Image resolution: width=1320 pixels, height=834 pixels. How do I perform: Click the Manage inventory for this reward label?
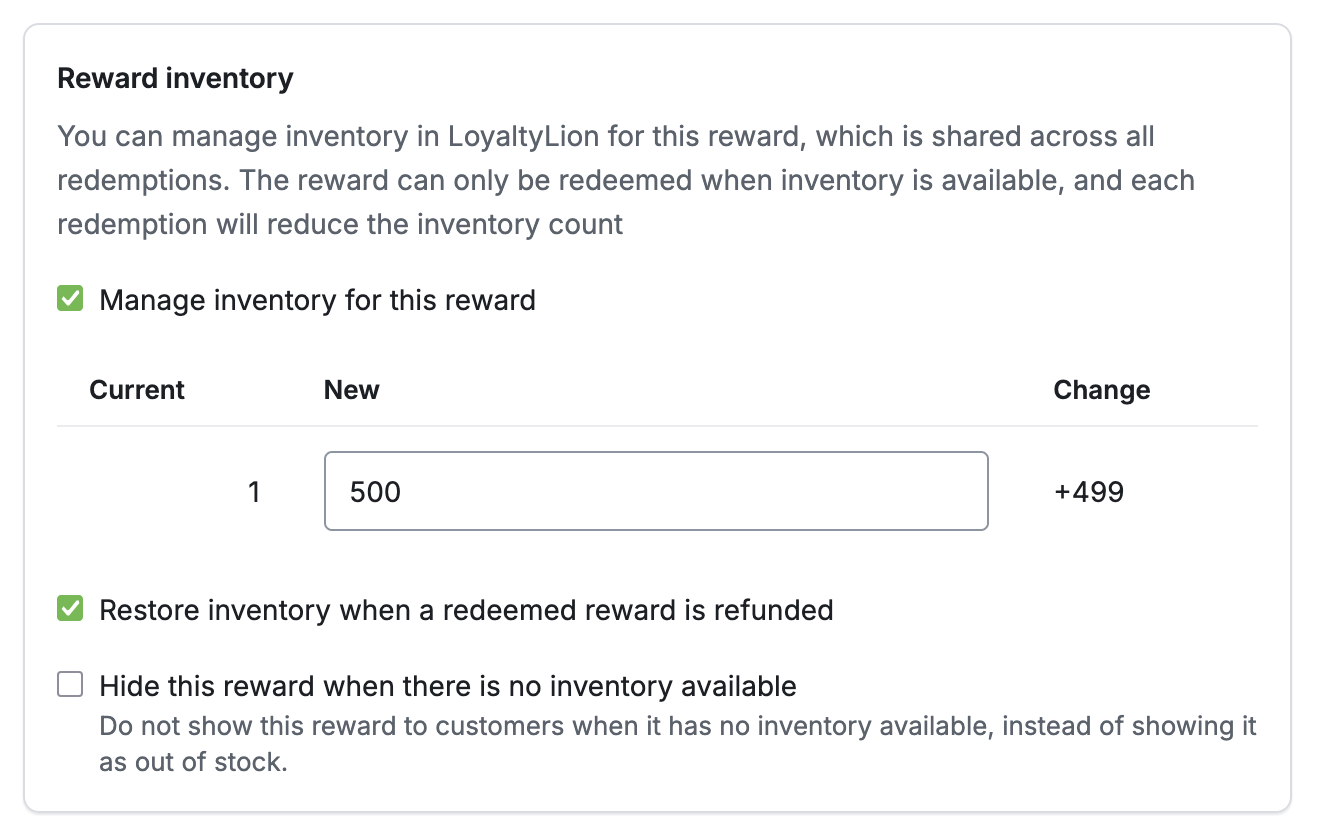(316, 299)
